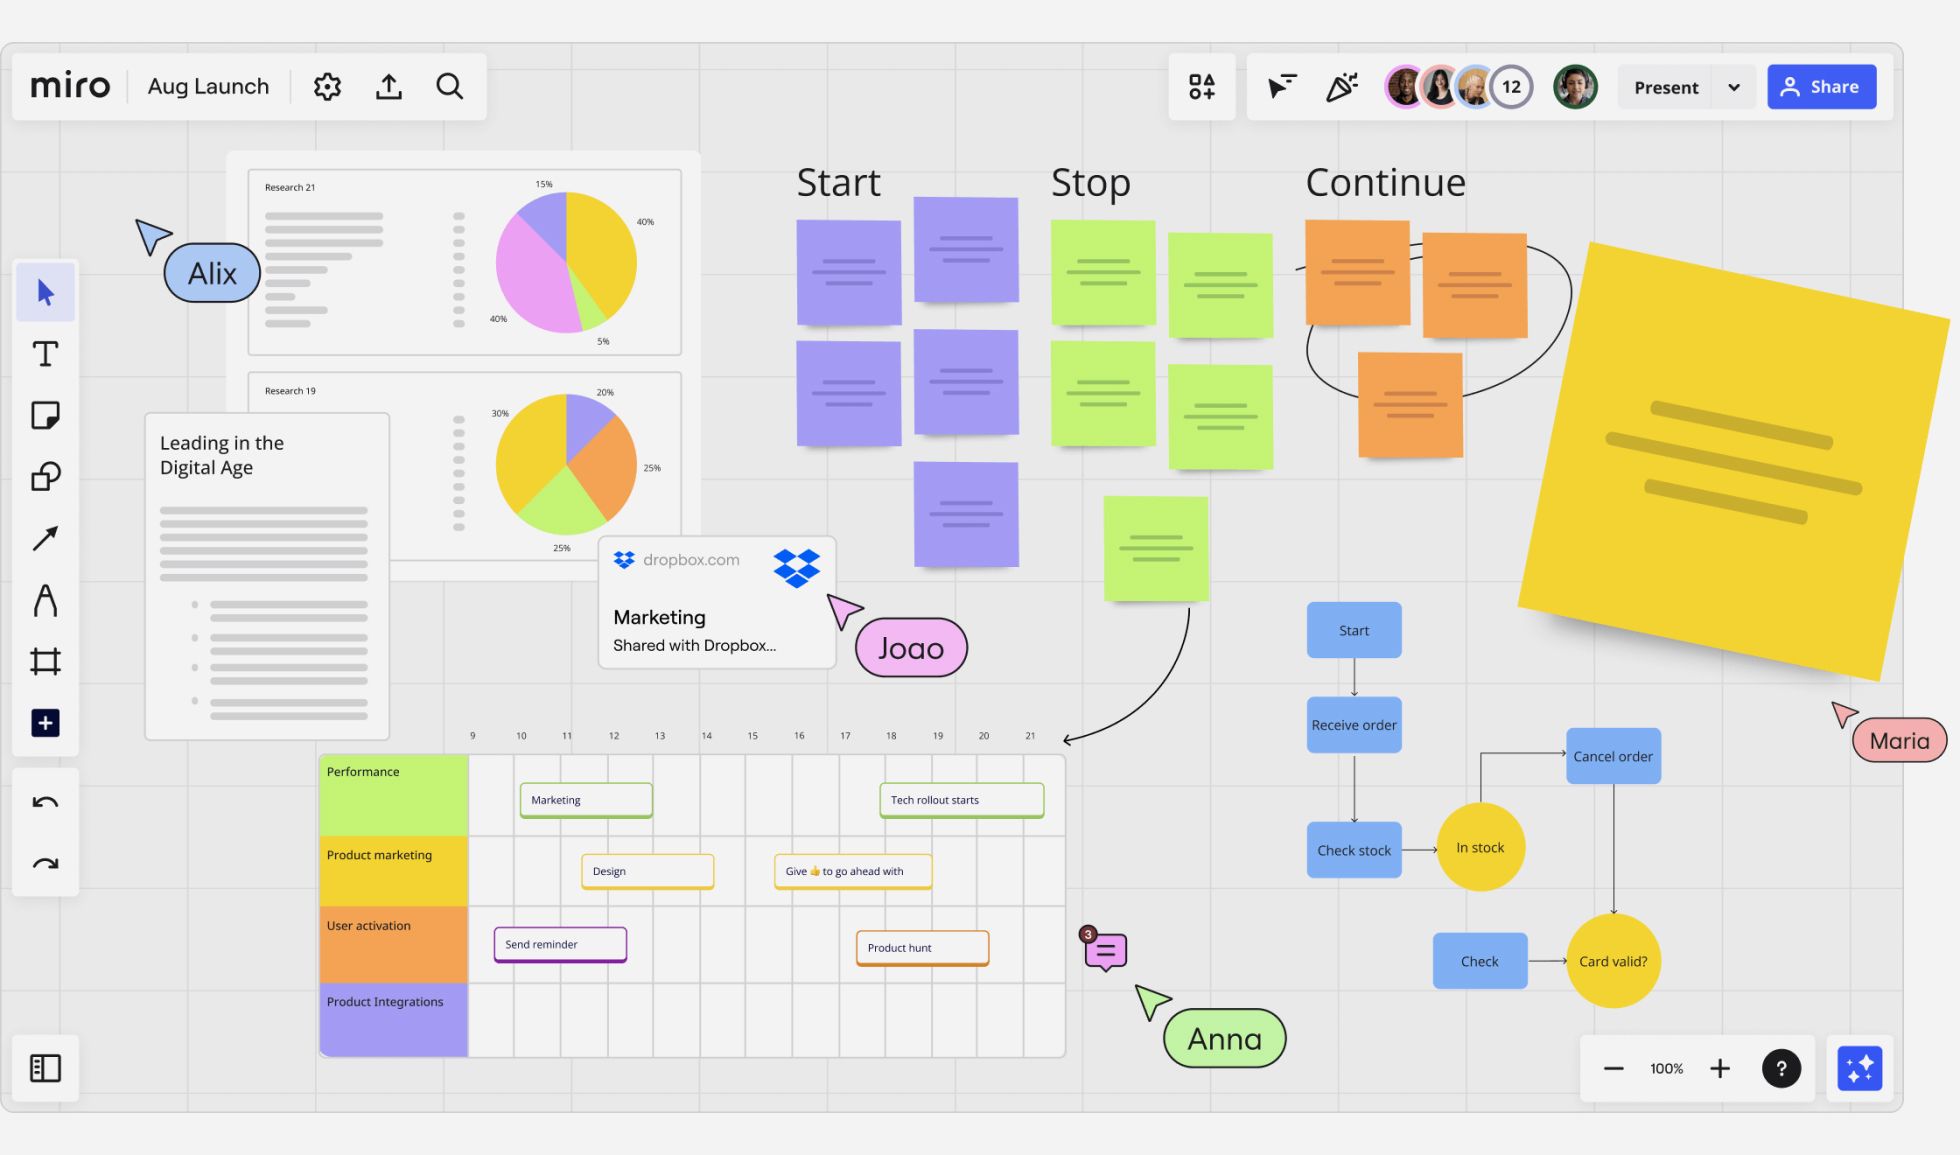
Task: Expand the Present options dropdown
Action: [1734, 87]
